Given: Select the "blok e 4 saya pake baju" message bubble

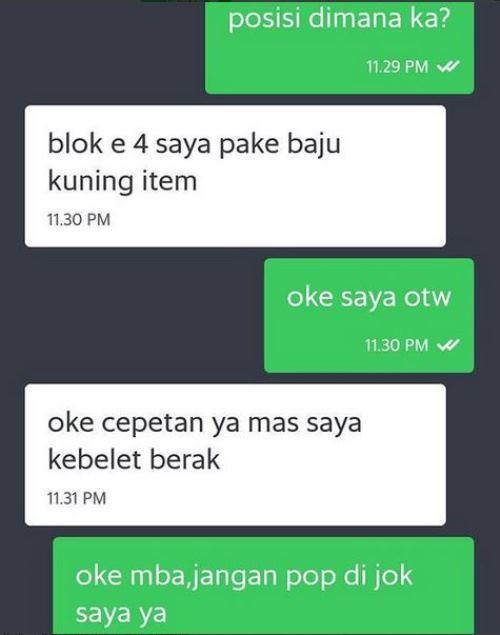Looking at the screenshot, I should click(x=235, y=176).
